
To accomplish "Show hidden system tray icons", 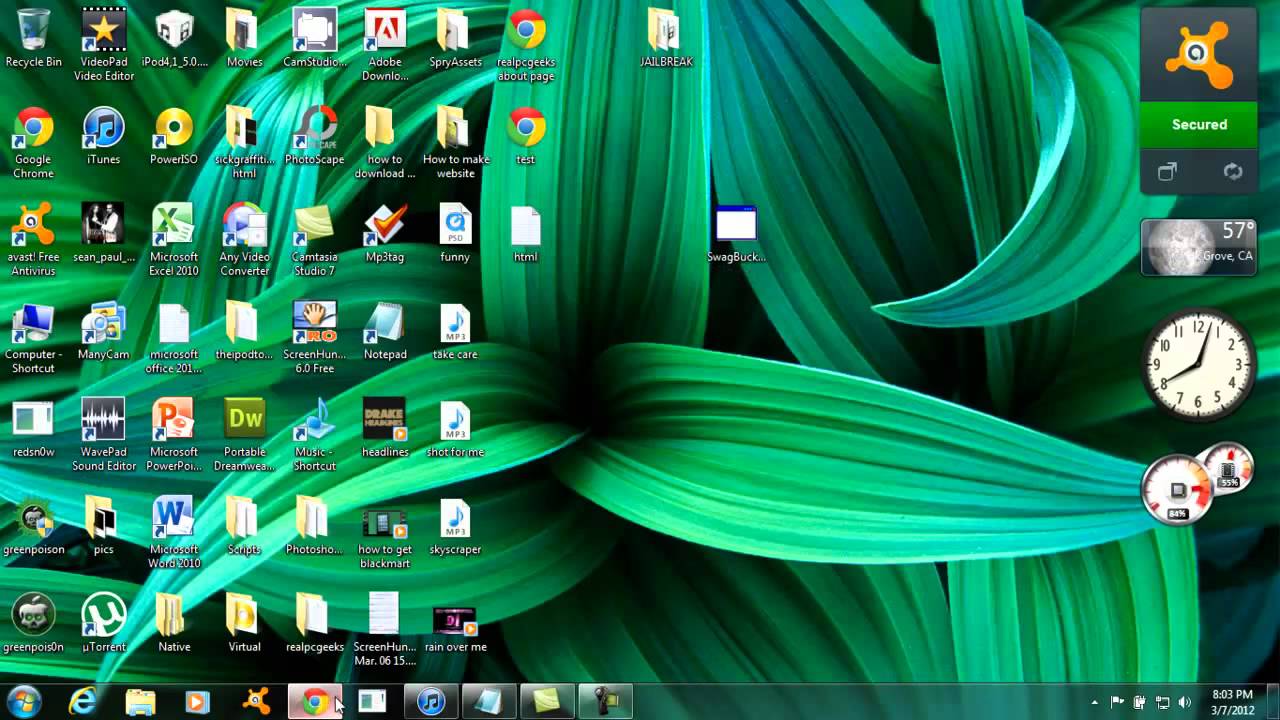I will 1095,702.
